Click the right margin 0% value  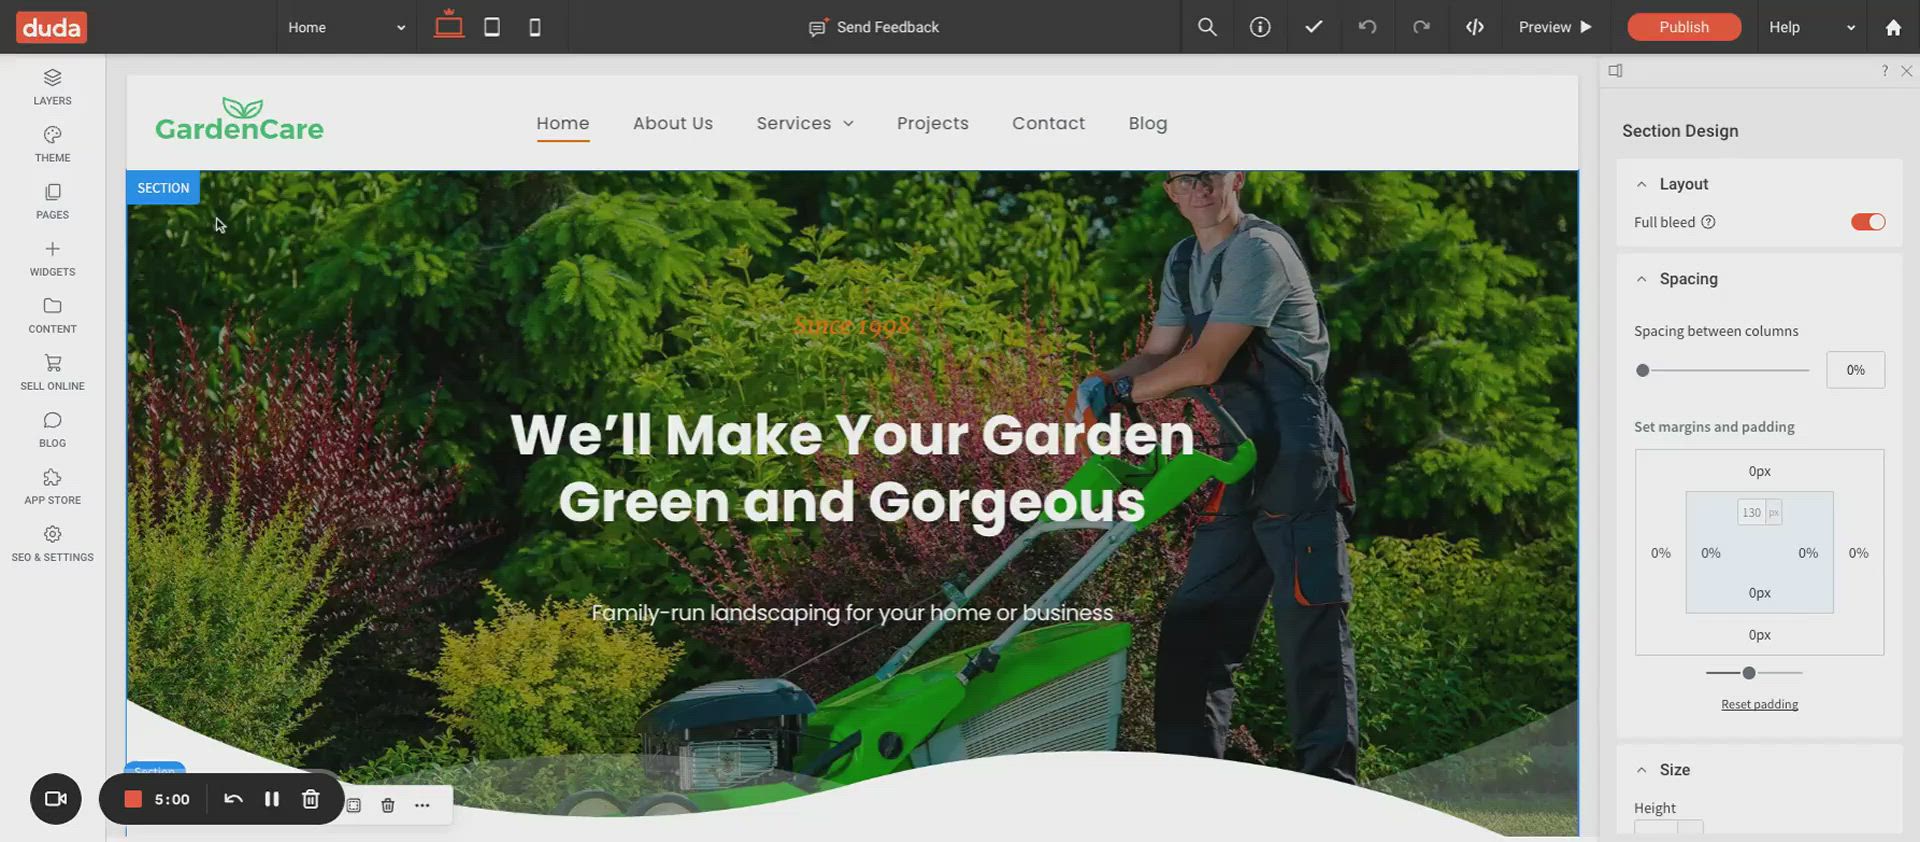point(1858,553)
